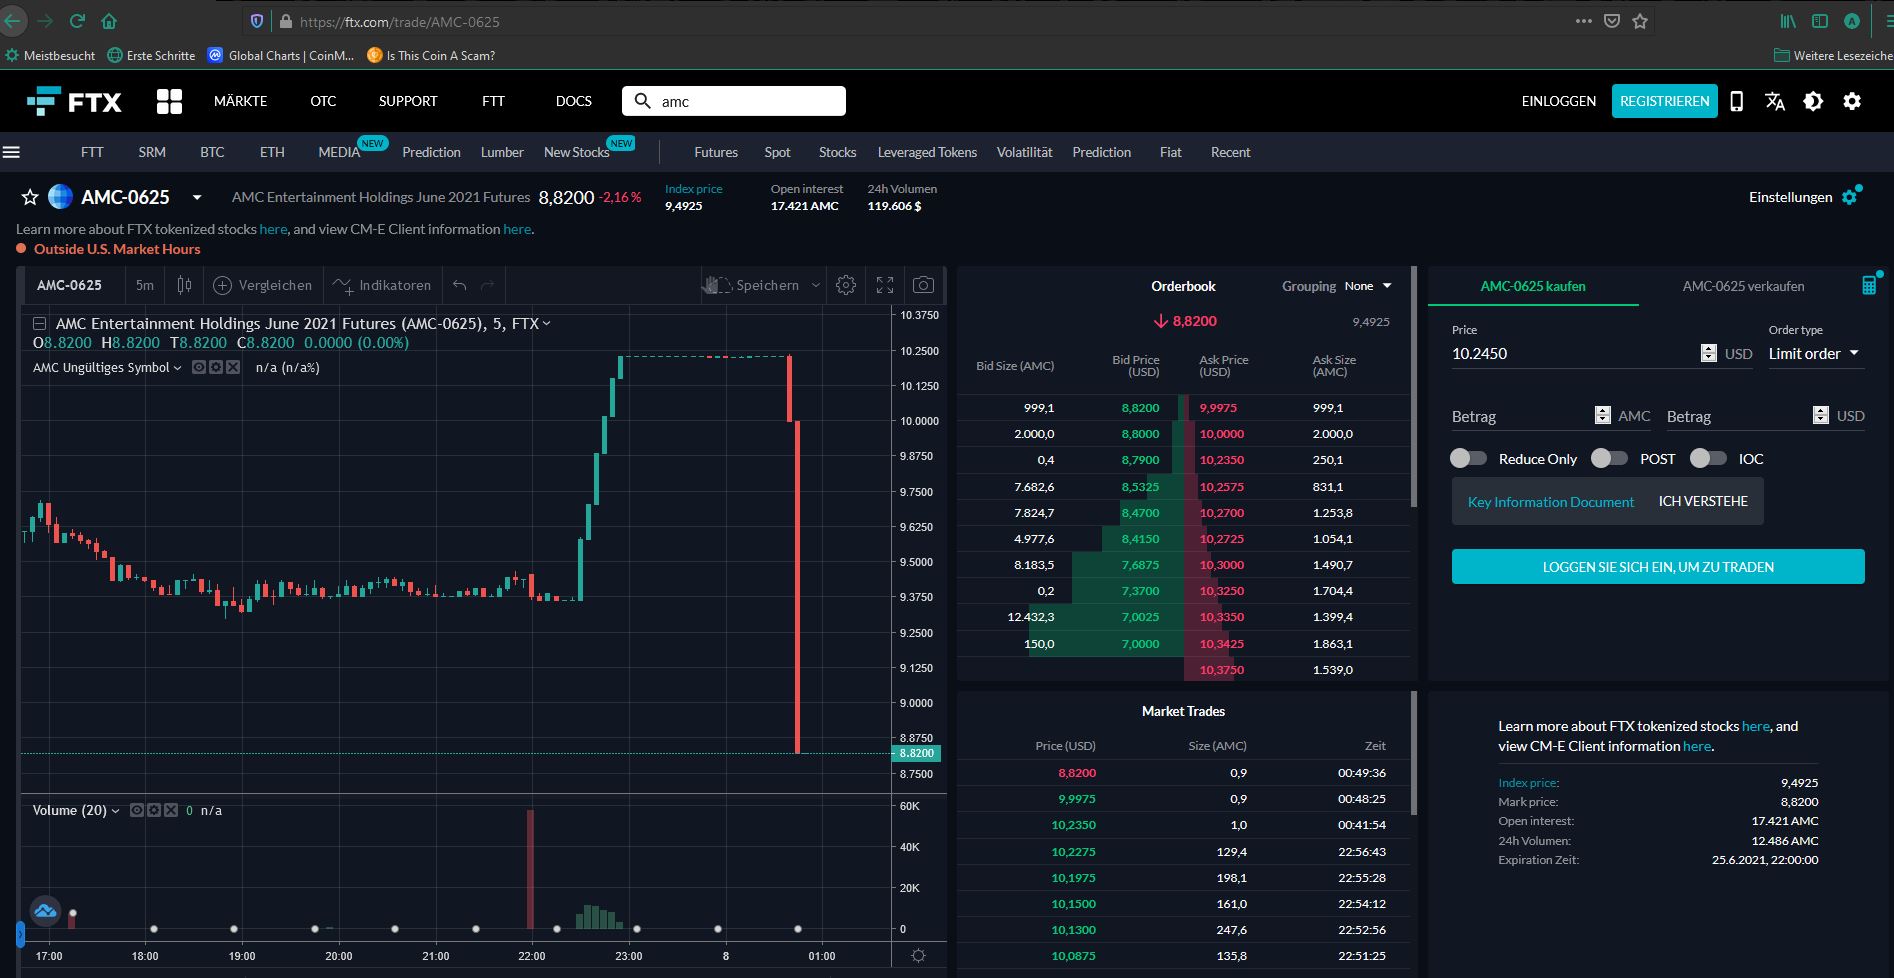Switch to the AMC-0625 verkaufen tab

point(1743,286)
